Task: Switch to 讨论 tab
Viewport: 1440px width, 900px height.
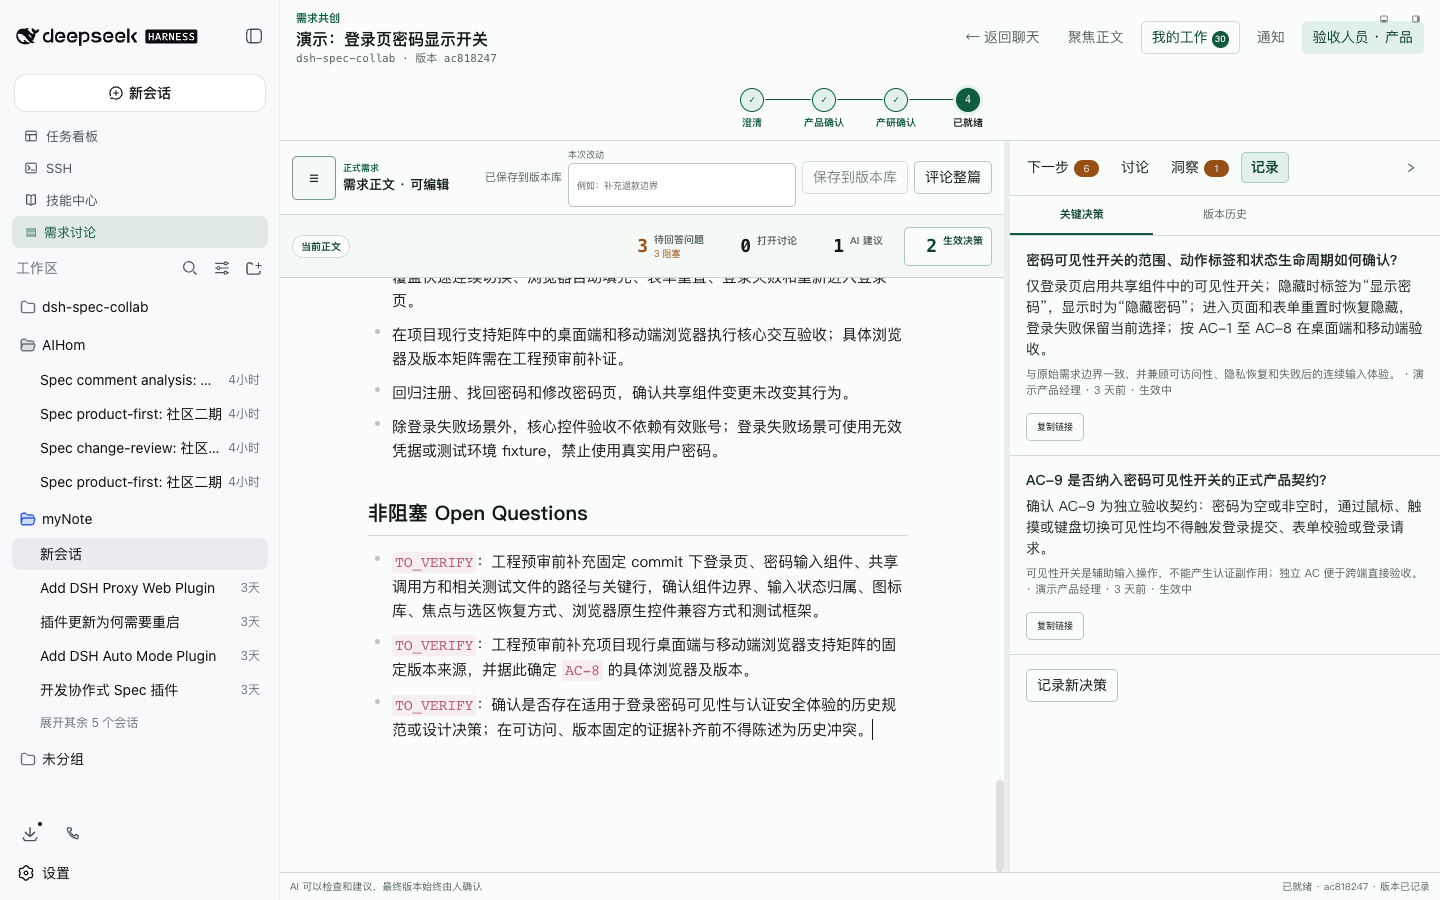Action: pyautogui.click(x=1135, y=168)
